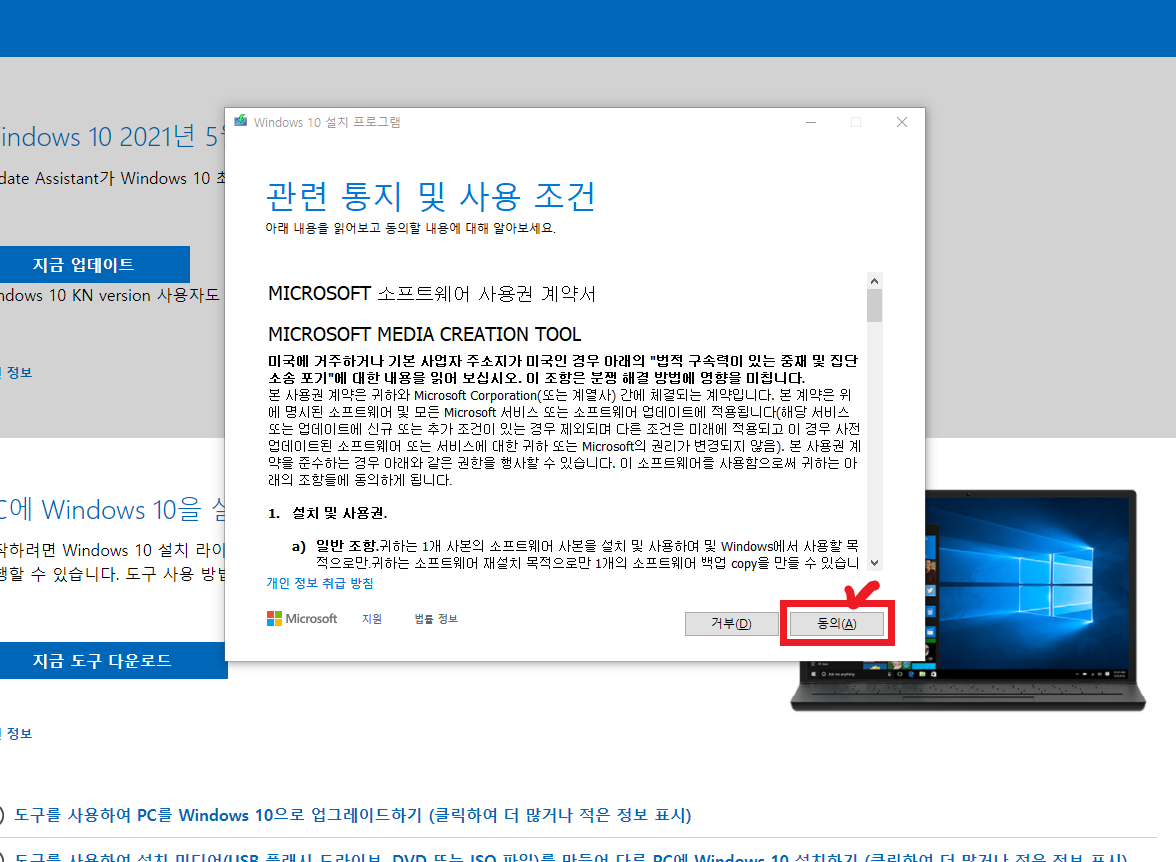Minimize the Windows 10 setup dialog
The image size is (1176, 862).
tap(811, 122)
